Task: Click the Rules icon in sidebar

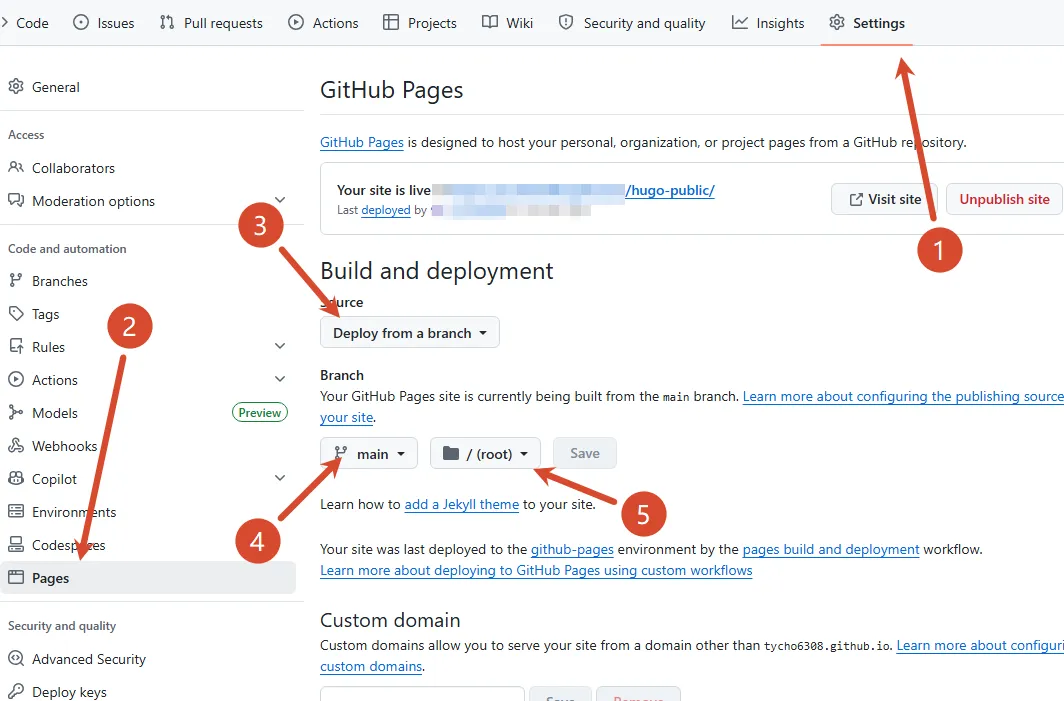Action: (x=16, y=346)
